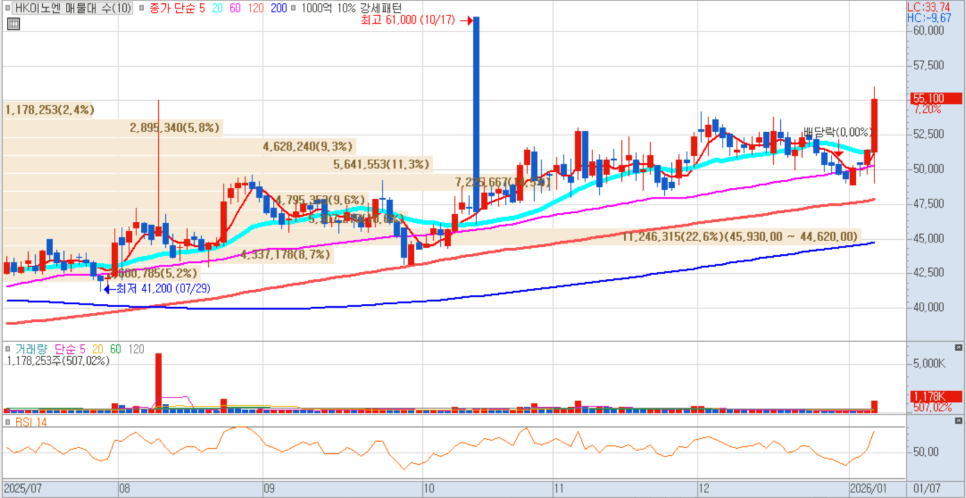The image size is (966, 498).
Task: Click the red 55,100 current price tag
Action: click(x=928, y=98)
